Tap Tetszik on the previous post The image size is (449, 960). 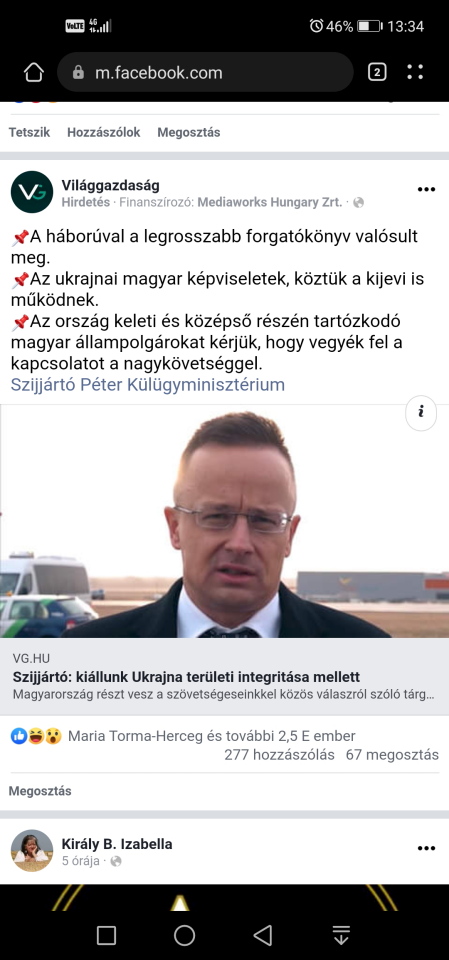(29, 132)
